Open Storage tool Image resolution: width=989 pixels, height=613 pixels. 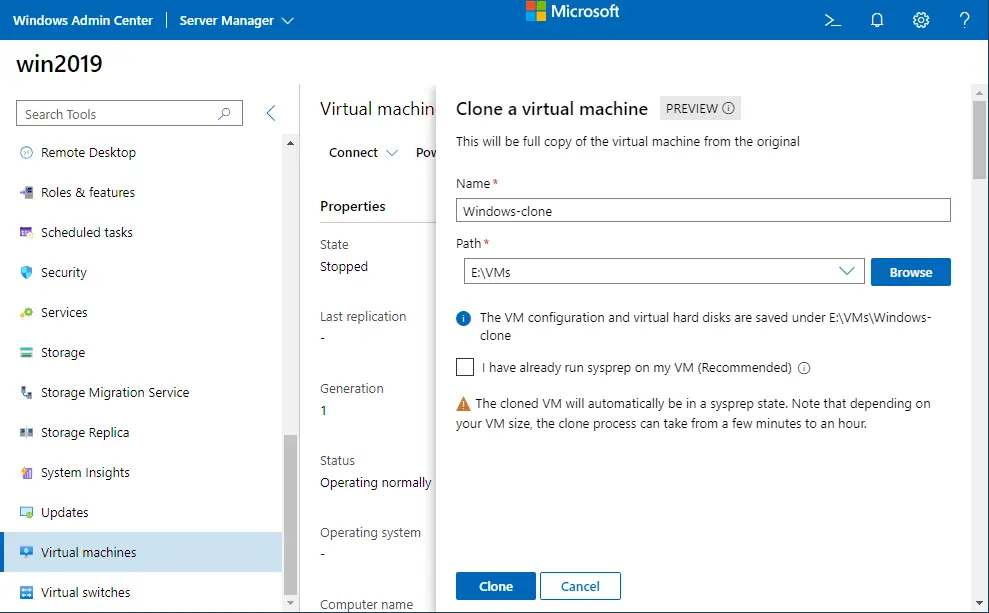coord(142,353)
